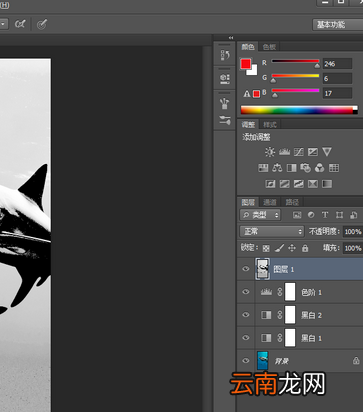The image size is (363, 412).
Task: Select the 色阶 1 layer mask thumbnail
Action: pyautogui.click(x=290, y=292)
